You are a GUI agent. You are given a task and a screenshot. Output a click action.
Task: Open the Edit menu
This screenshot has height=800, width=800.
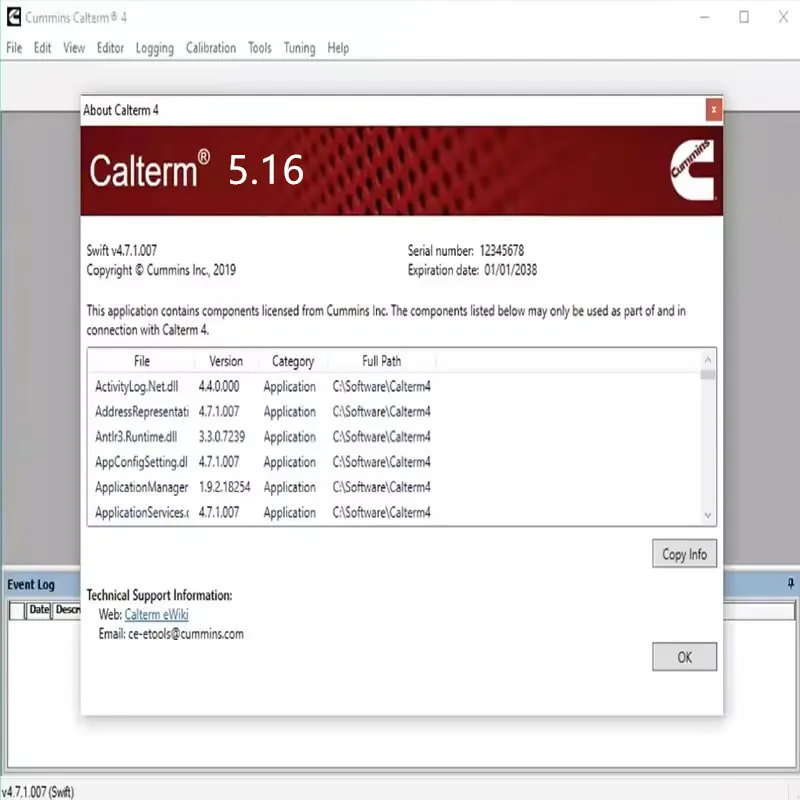[x=42, y=47]
